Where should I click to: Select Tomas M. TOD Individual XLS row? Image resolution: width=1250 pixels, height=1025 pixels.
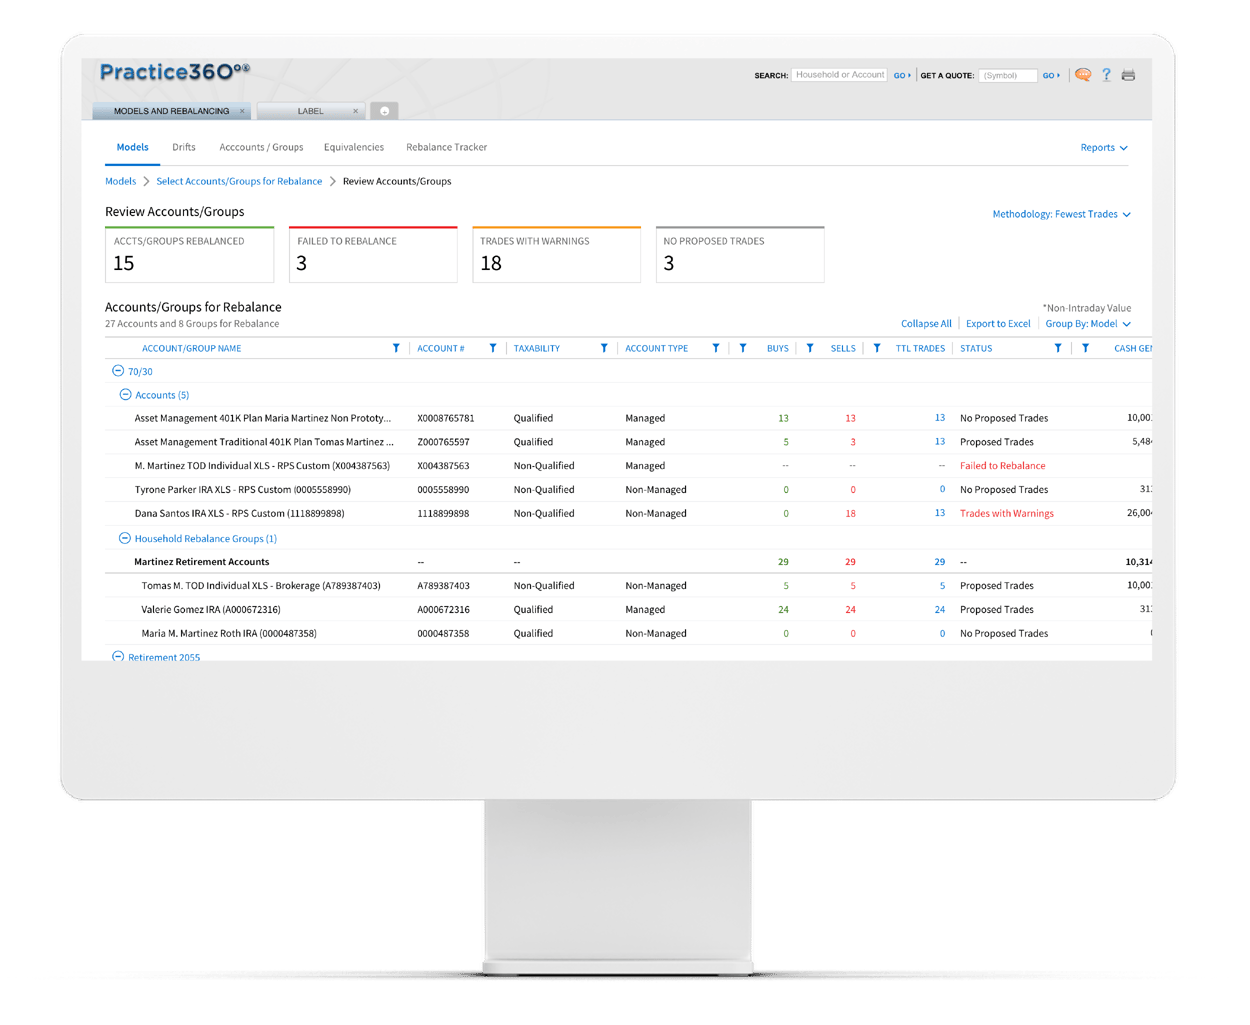click(x=628, y=586)
